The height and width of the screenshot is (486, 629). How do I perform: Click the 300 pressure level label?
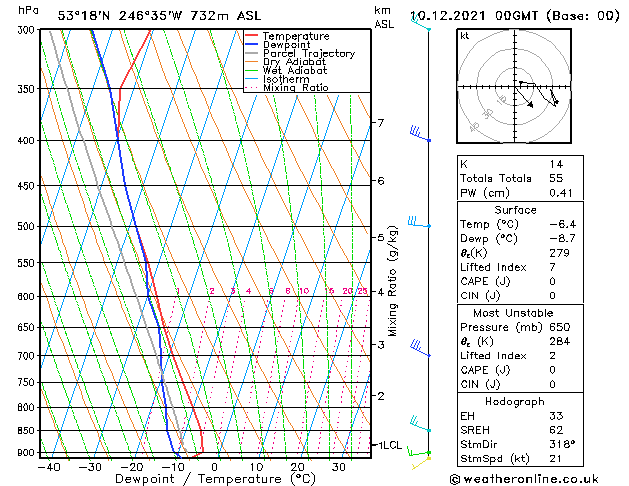click(x=28, y=30)
